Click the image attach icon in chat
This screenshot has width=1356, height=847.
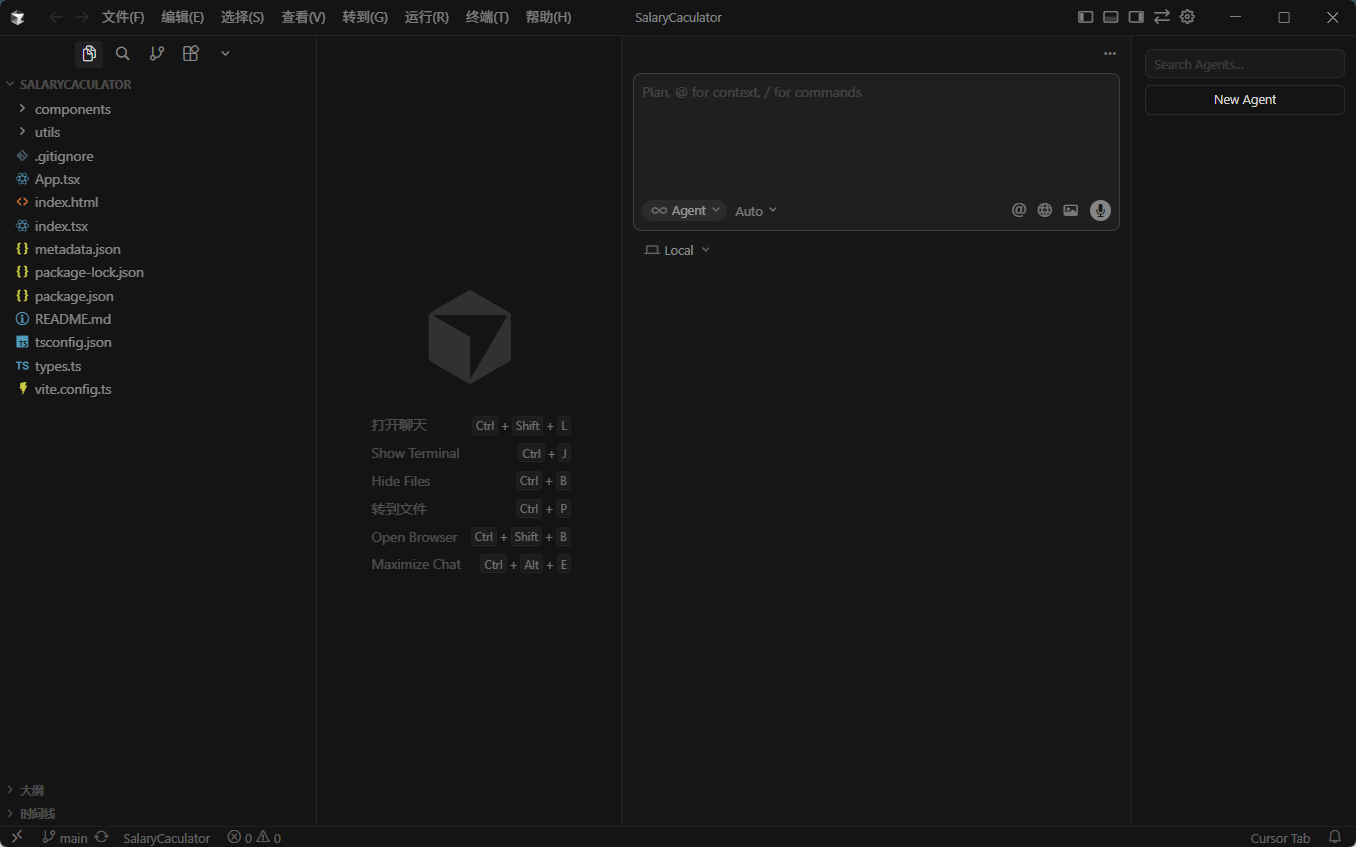[x=1071, y=210]
